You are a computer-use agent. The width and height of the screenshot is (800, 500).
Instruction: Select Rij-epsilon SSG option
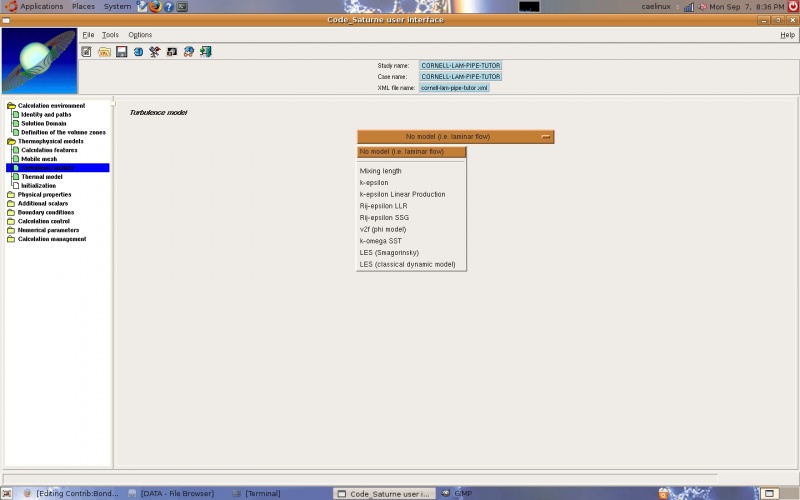386,217
